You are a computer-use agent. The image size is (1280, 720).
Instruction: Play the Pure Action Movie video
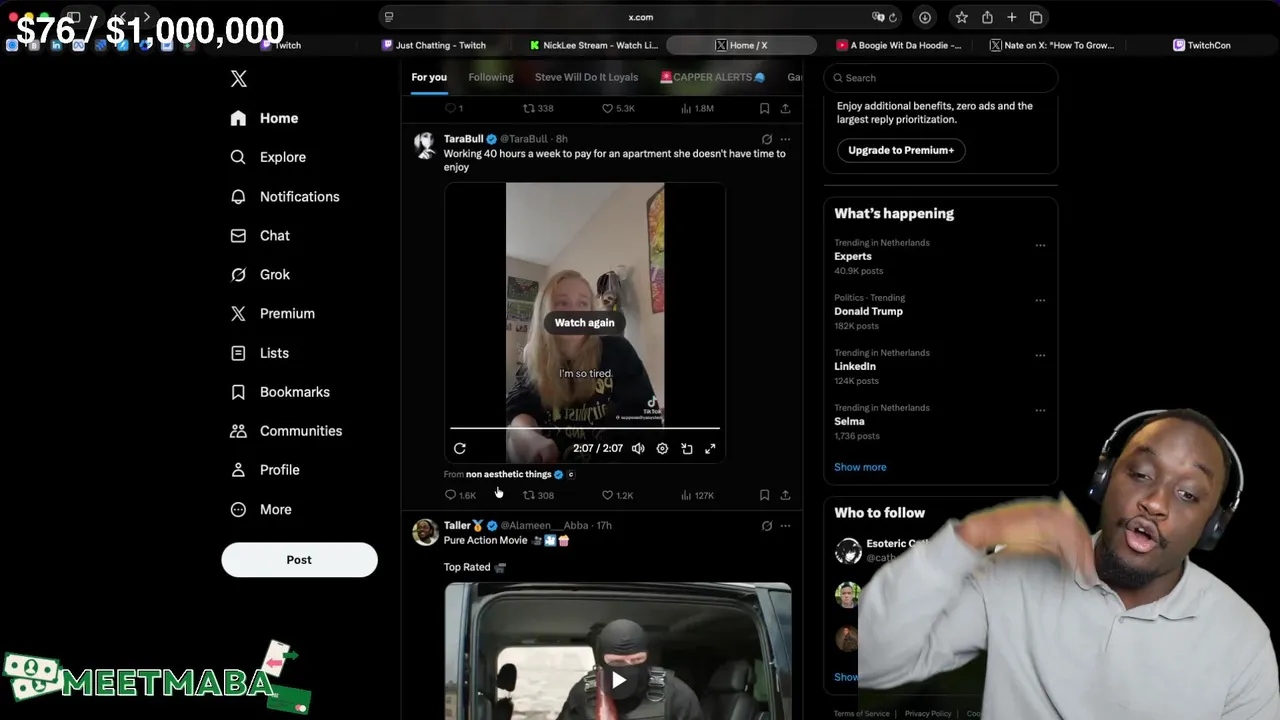coord(619,681)
